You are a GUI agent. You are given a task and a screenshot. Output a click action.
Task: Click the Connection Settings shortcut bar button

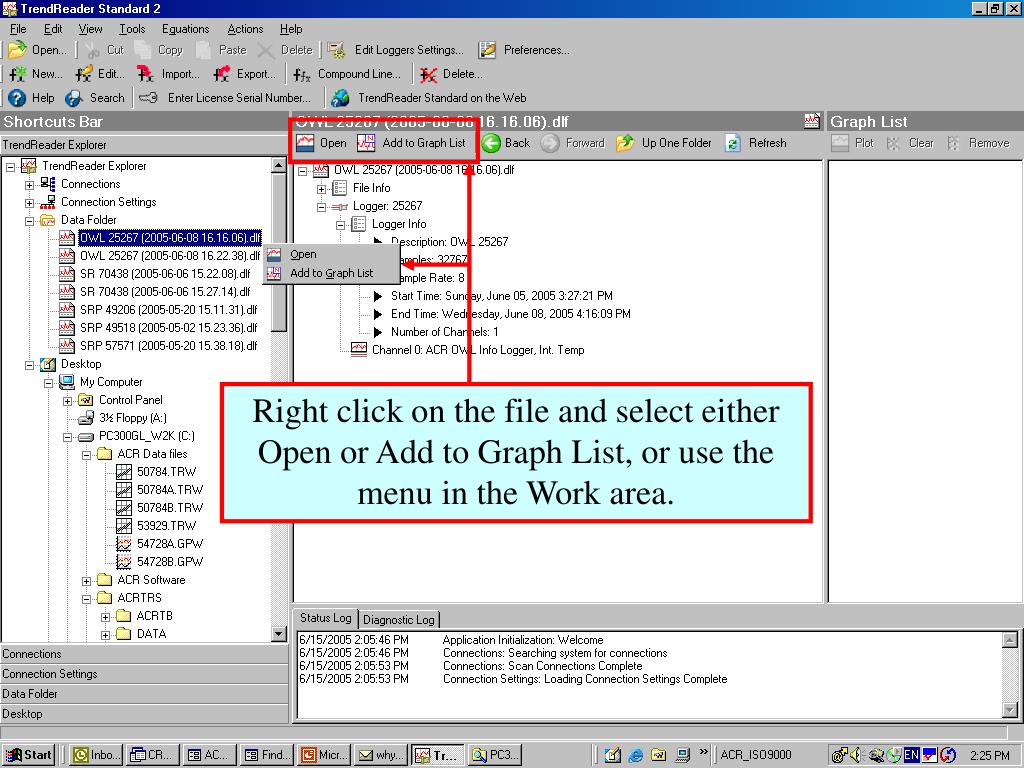(144, 674)
